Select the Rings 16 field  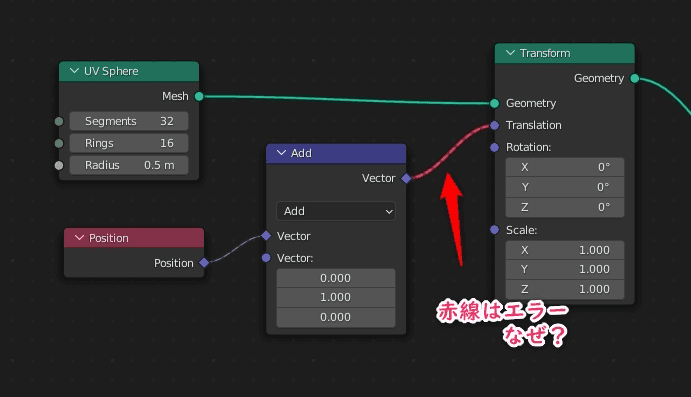pyautogui.click(x=129, y=143)
